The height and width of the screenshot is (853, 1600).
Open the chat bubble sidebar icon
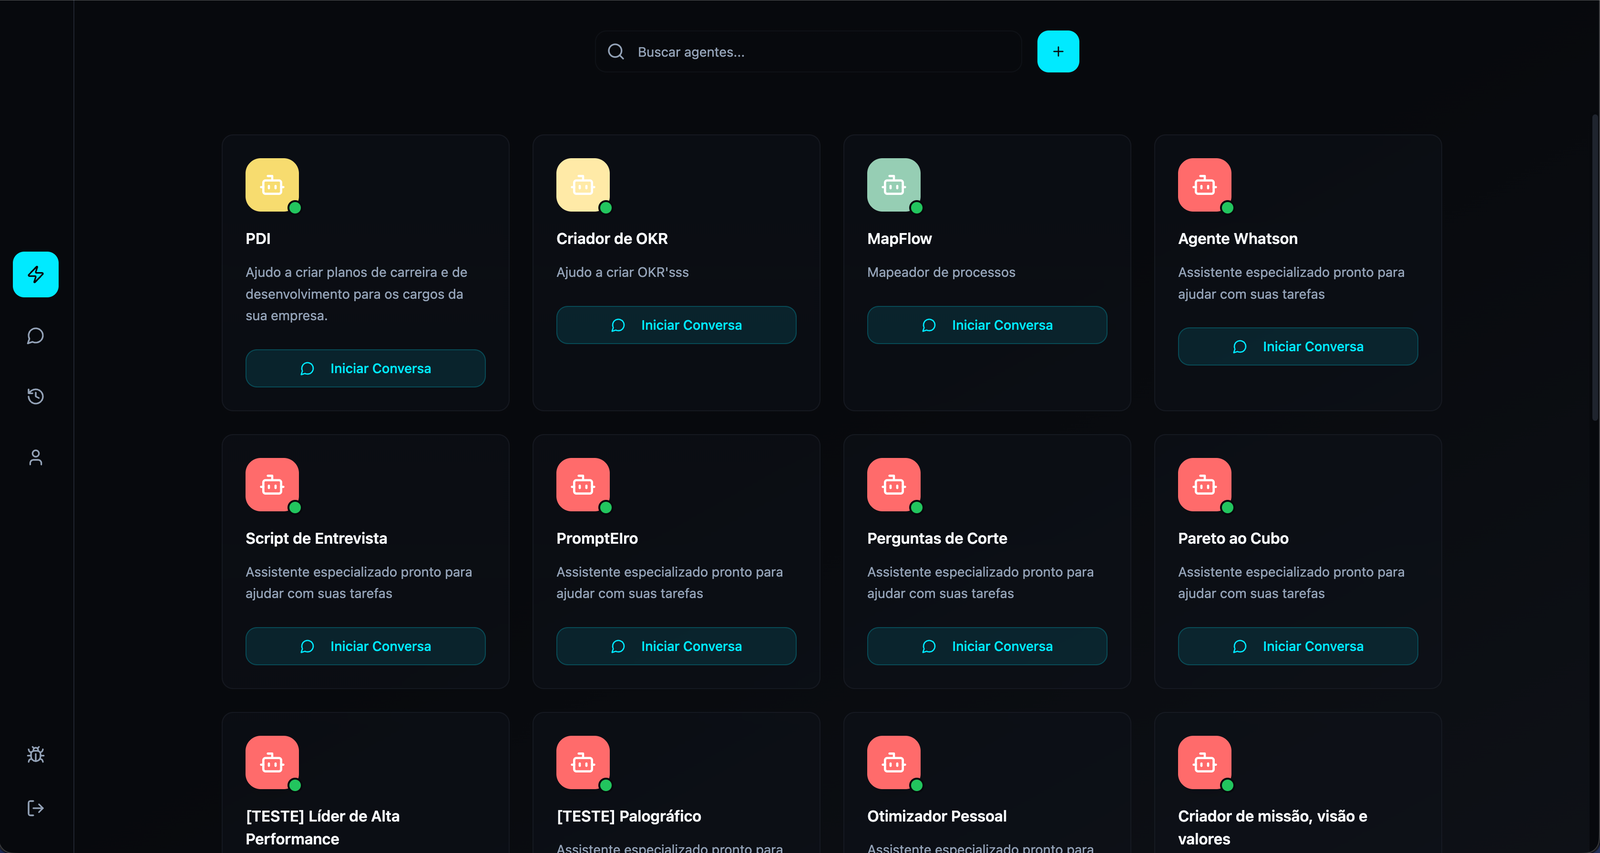tap(36, 336)
